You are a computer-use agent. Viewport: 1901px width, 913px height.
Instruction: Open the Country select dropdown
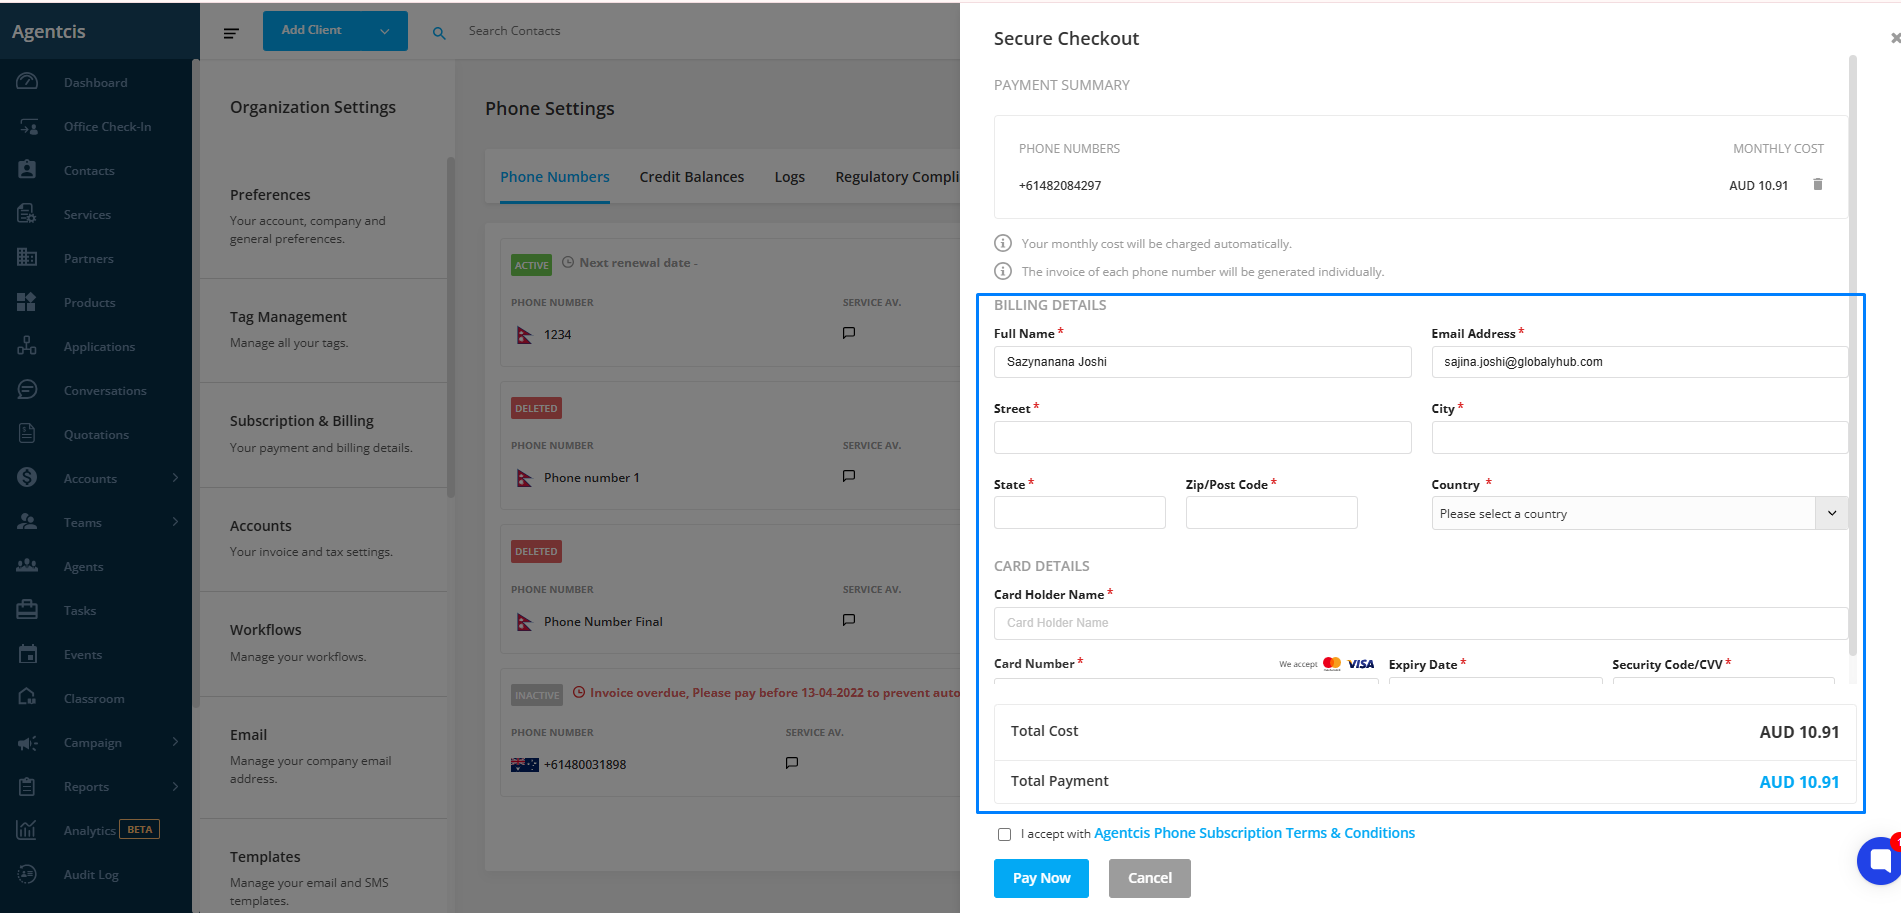tap(1639, 513)
